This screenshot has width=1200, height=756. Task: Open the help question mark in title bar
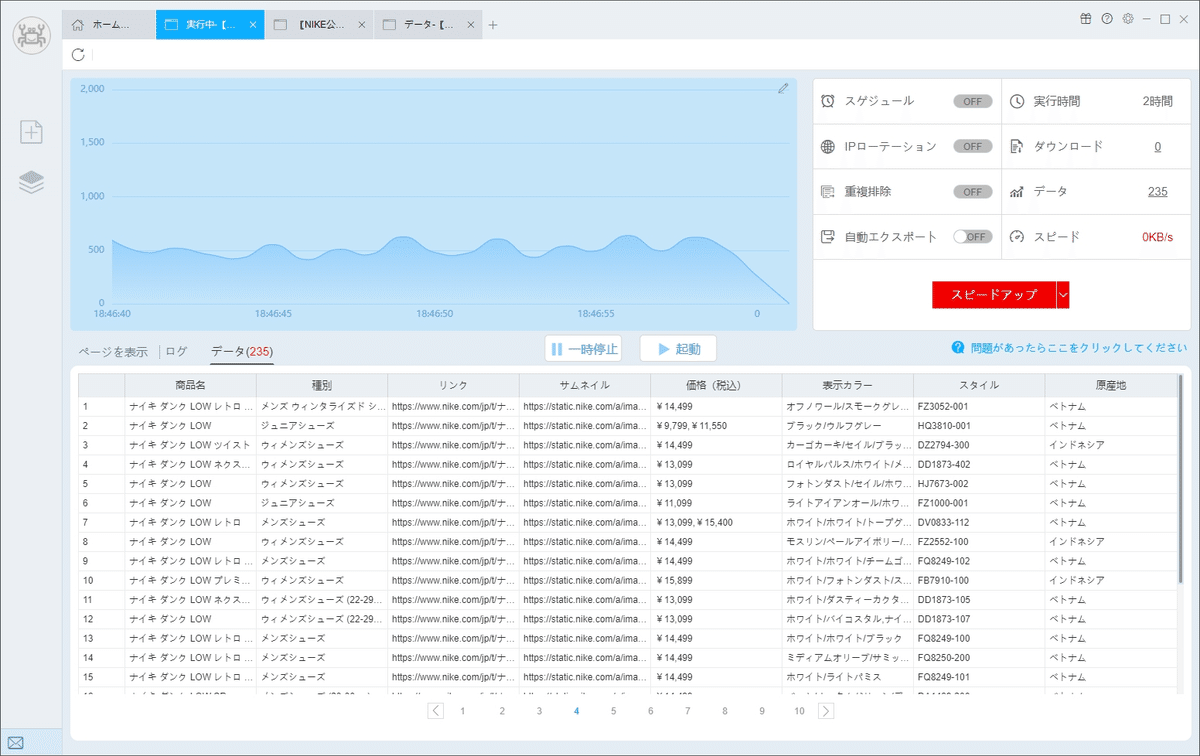pos(1107,19)
